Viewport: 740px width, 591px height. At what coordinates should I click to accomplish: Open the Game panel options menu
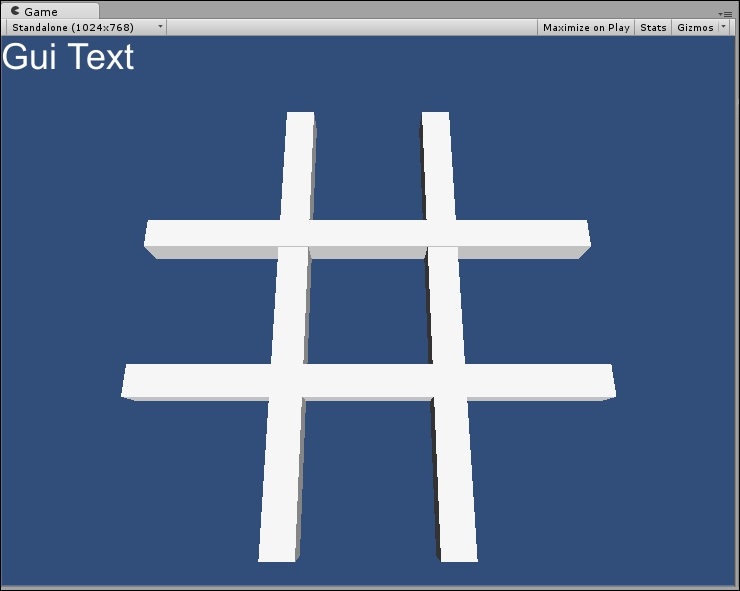point(725,14)
